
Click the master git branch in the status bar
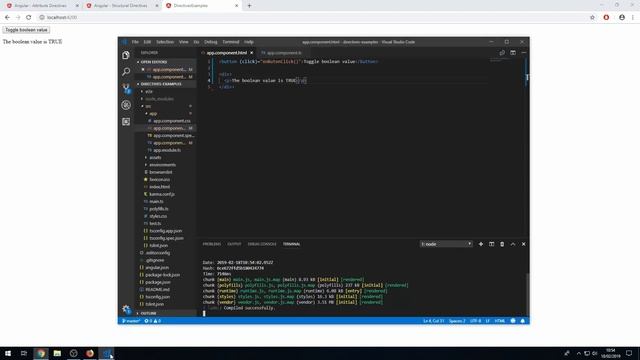(x=131, y=321)
